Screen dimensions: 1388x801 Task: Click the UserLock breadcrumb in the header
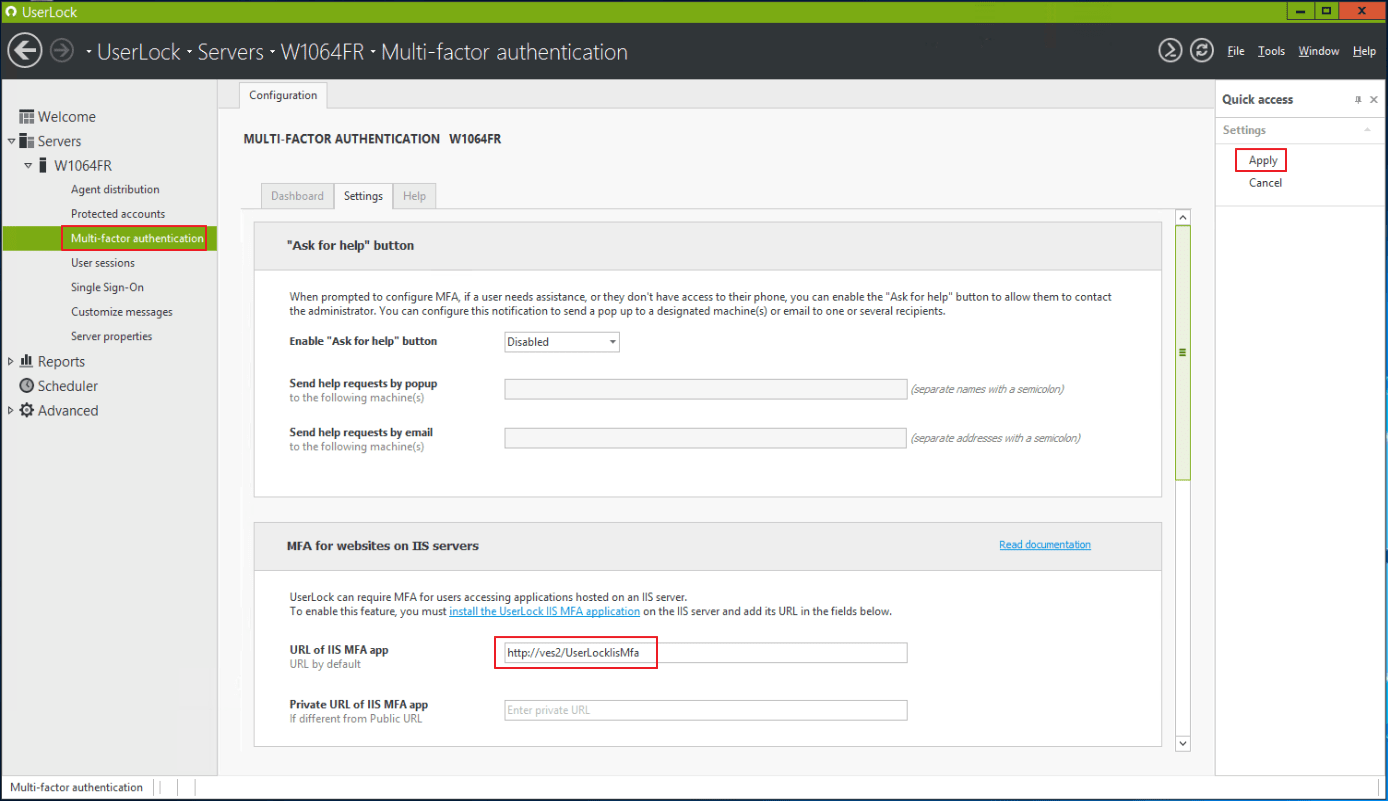click(139, 52)
